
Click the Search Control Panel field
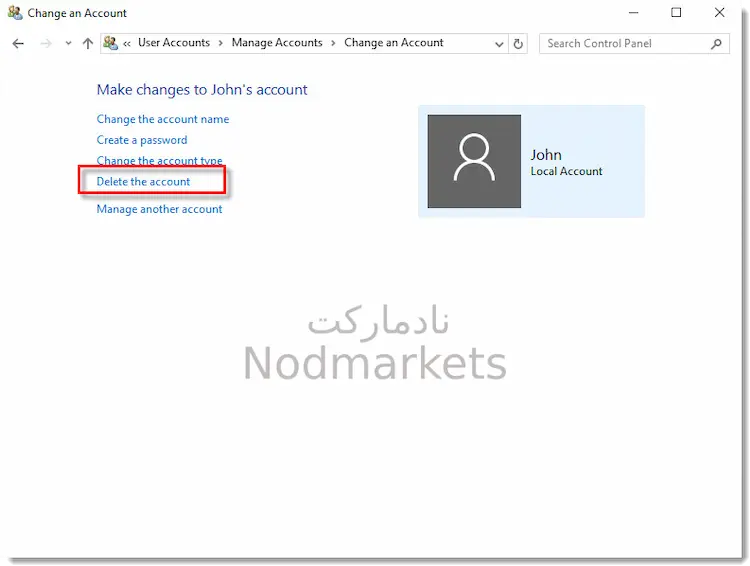(x=634, y=44)
